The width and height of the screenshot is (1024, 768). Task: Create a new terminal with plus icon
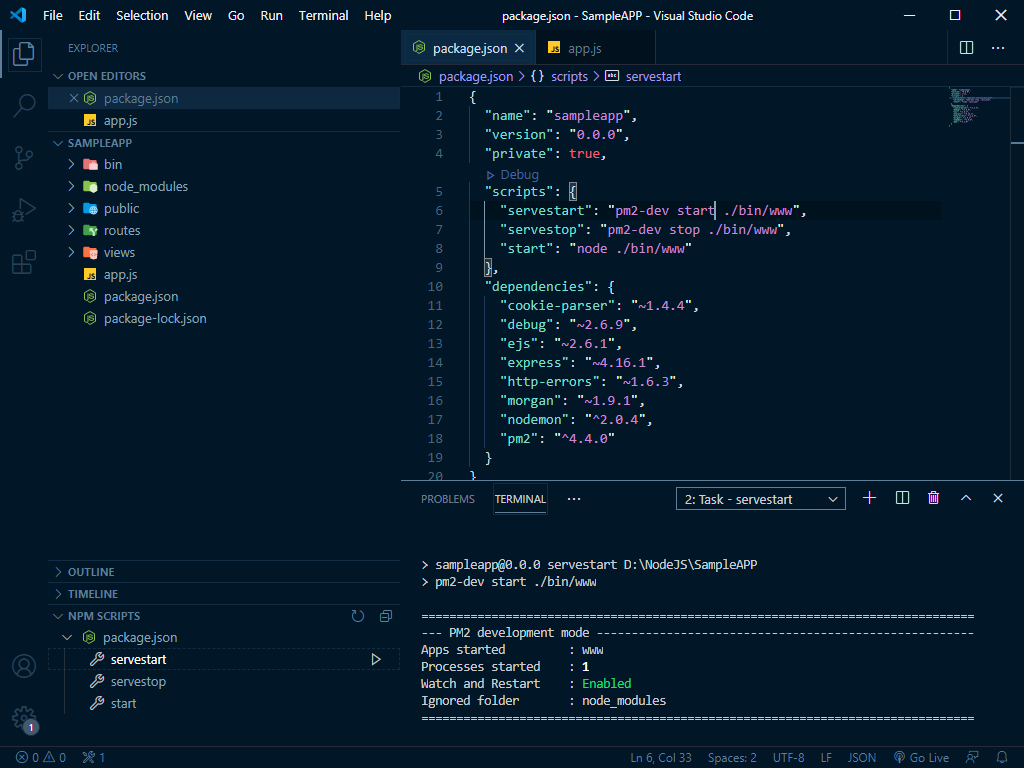click(869, 498)
